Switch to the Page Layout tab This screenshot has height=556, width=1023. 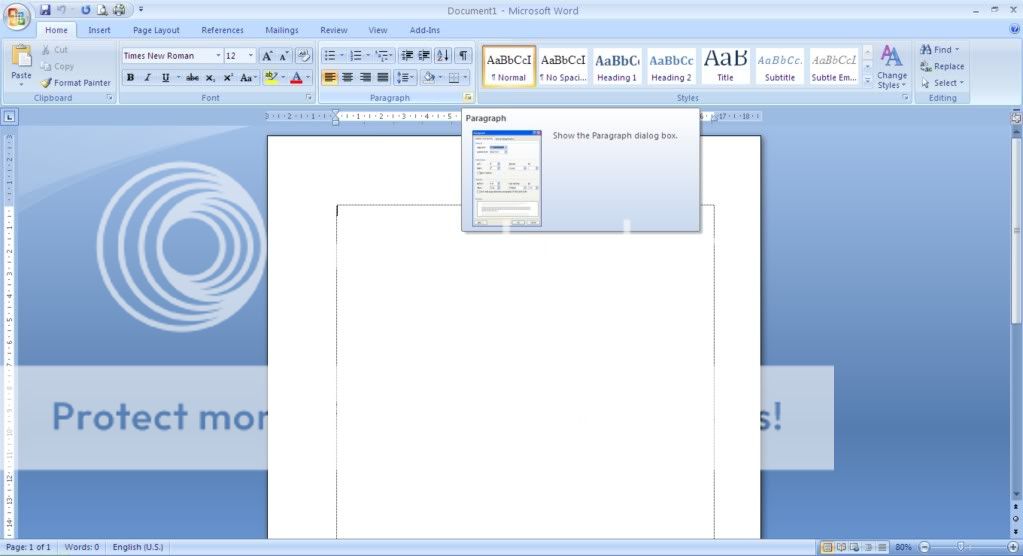[x=156, y=30]
